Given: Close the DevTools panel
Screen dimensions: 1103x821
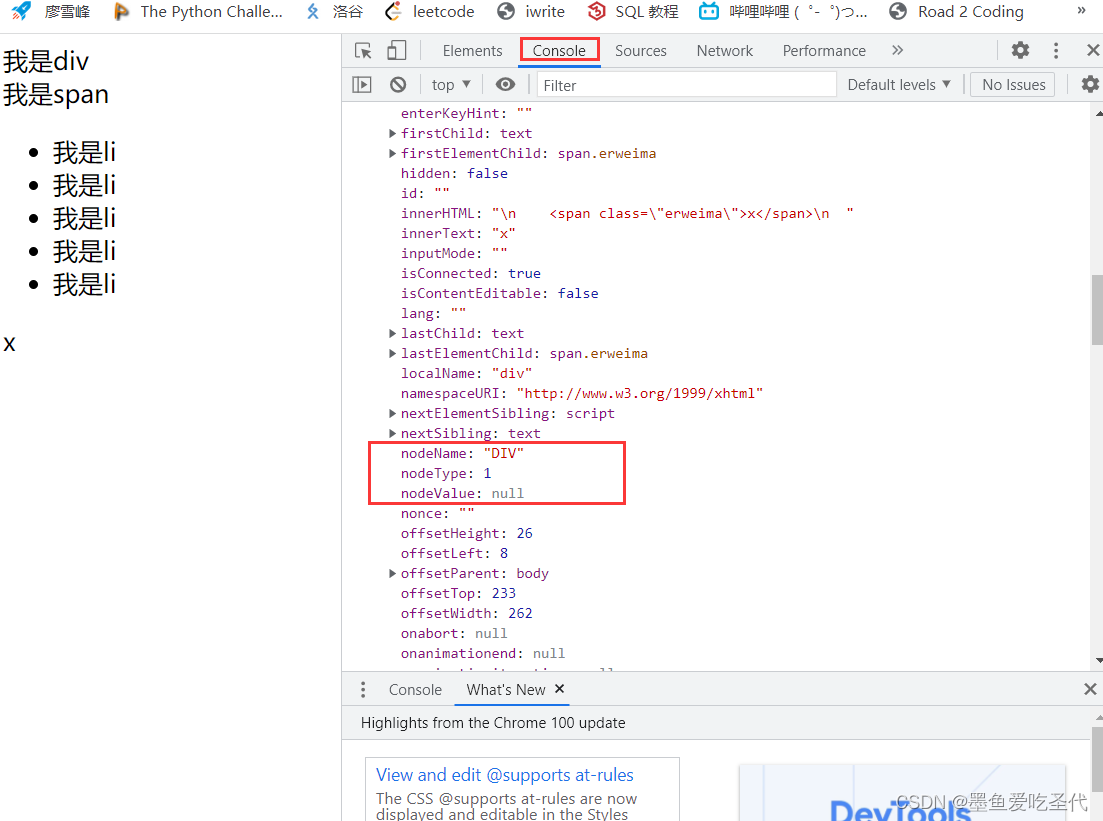Looking at the screenshot, I should click(x=1092, y=50).
